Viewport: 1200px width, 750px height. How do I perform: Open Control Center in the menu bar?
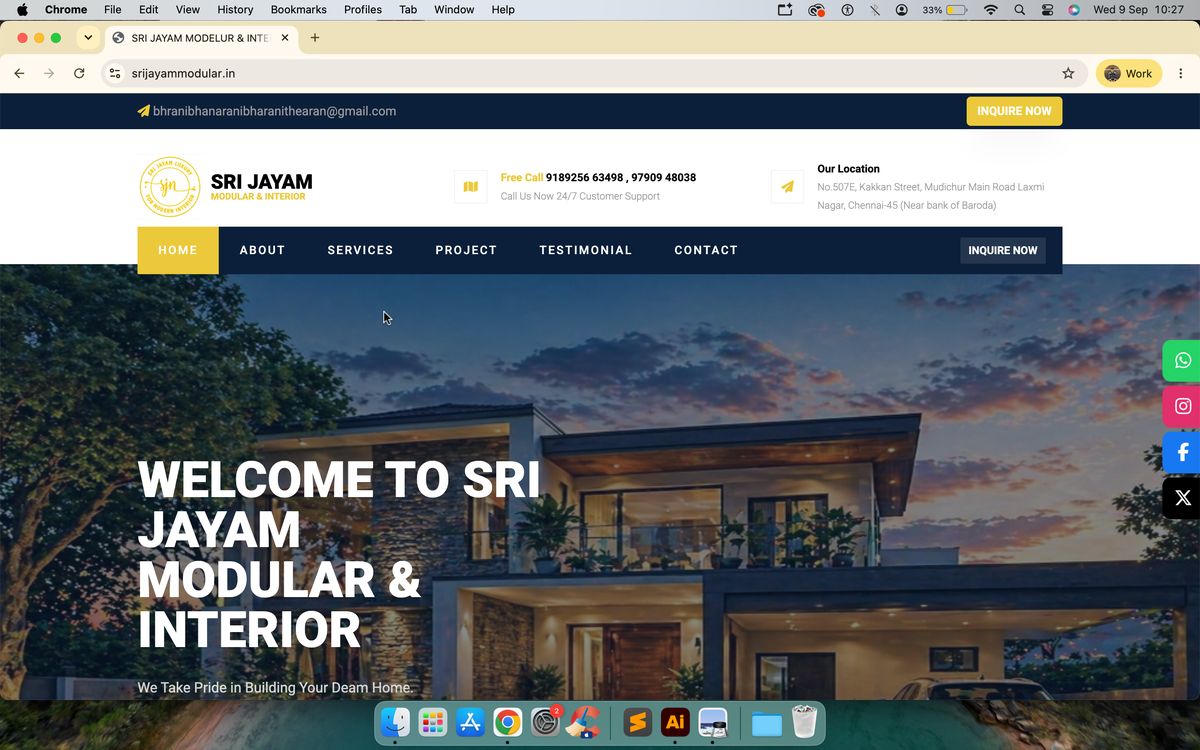click(x=1047, y=10)
